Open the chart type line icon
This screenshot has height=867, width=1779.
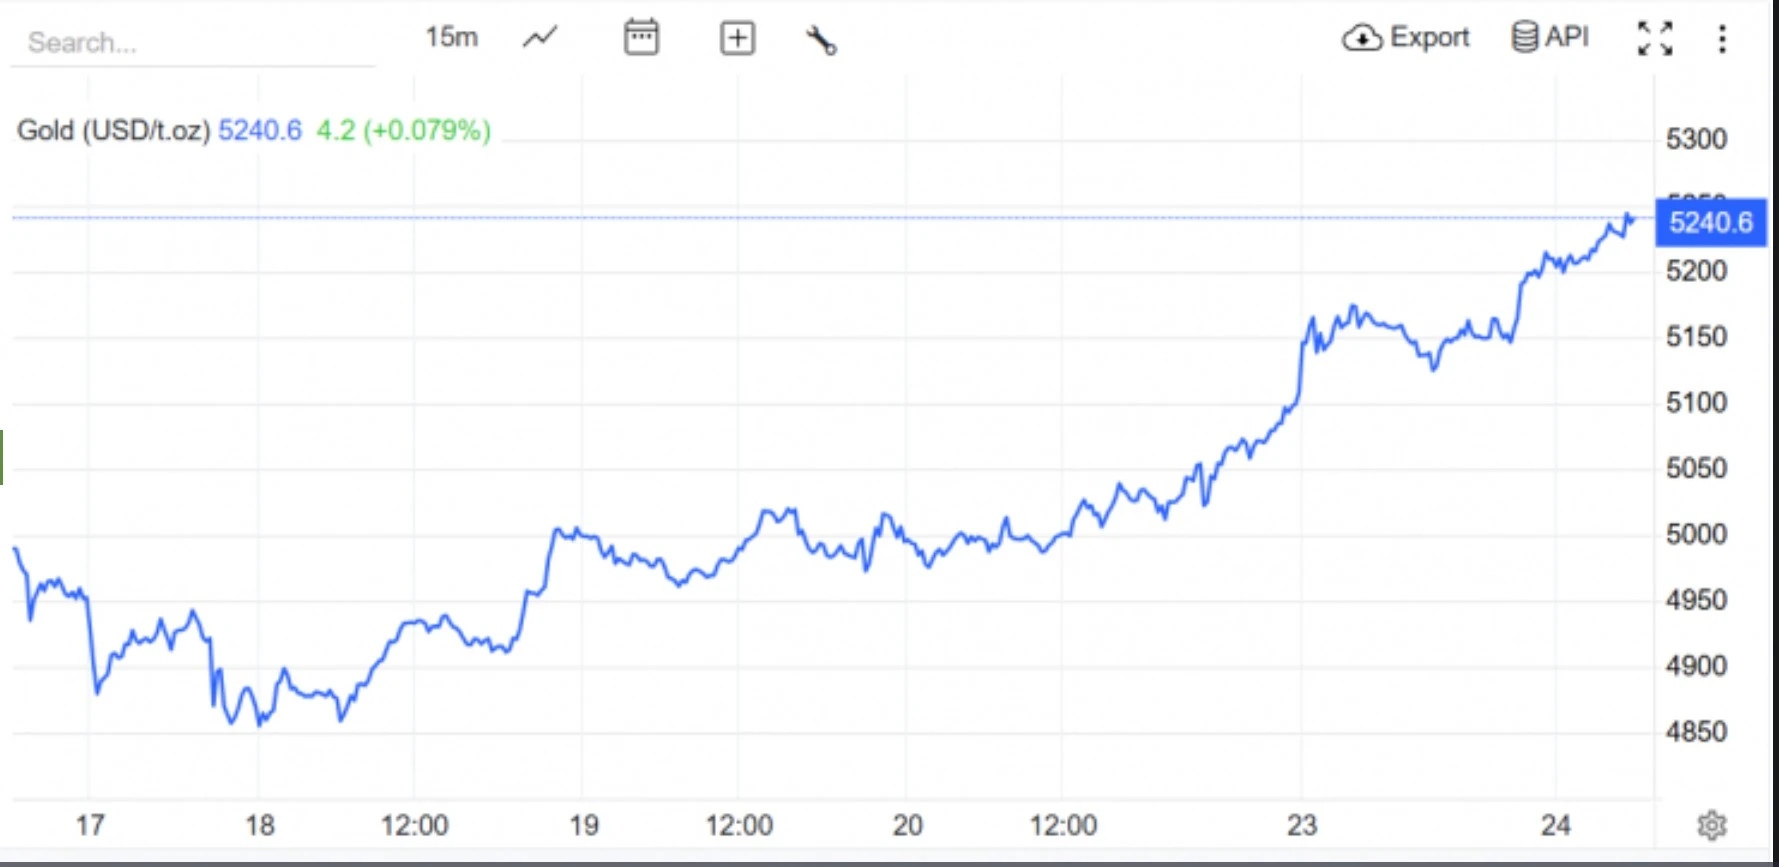tap(540, 38)
